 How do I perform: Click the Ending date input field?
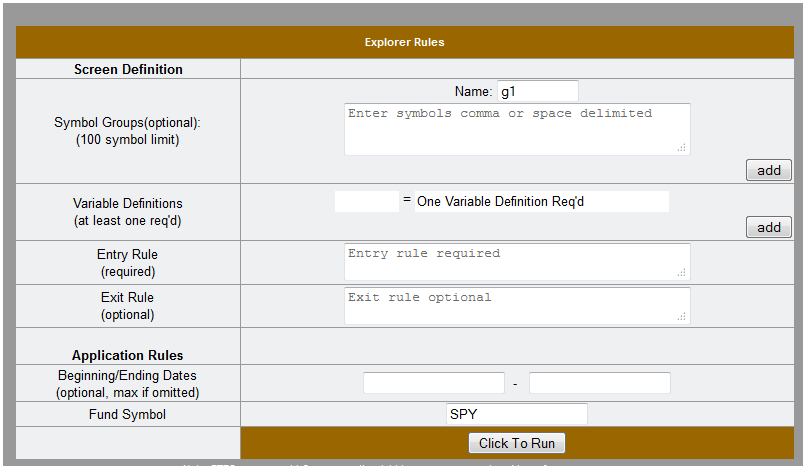coord(599,383)
